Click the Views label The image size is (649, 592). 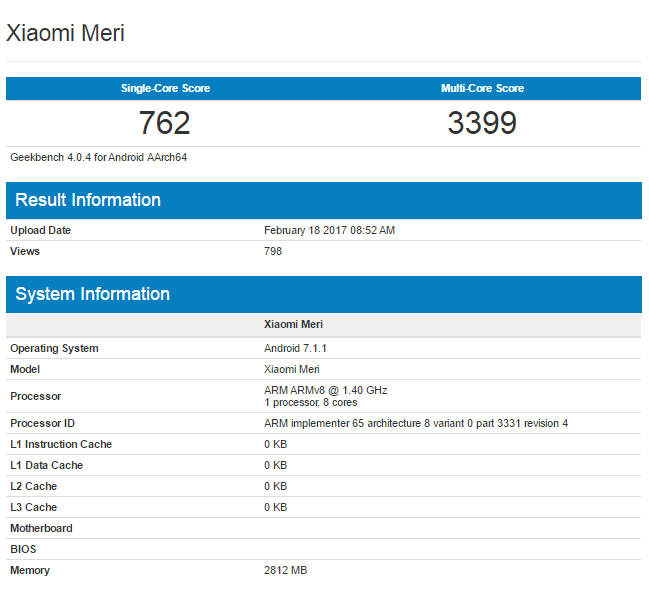(25, 251)
